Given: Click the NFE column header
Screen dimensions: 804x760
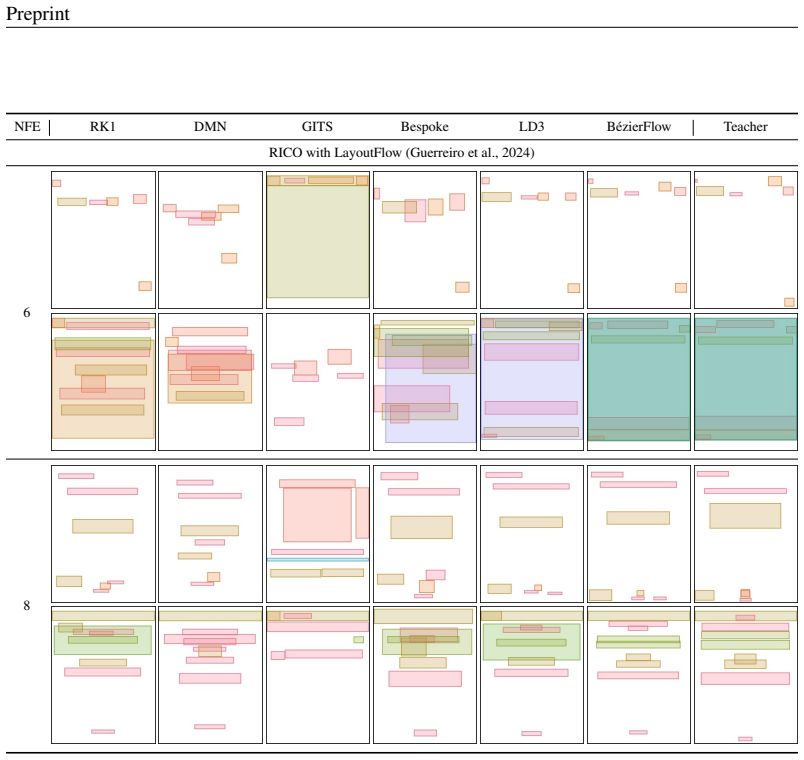Looking at the screenshot, I should [x=27, y=127].
